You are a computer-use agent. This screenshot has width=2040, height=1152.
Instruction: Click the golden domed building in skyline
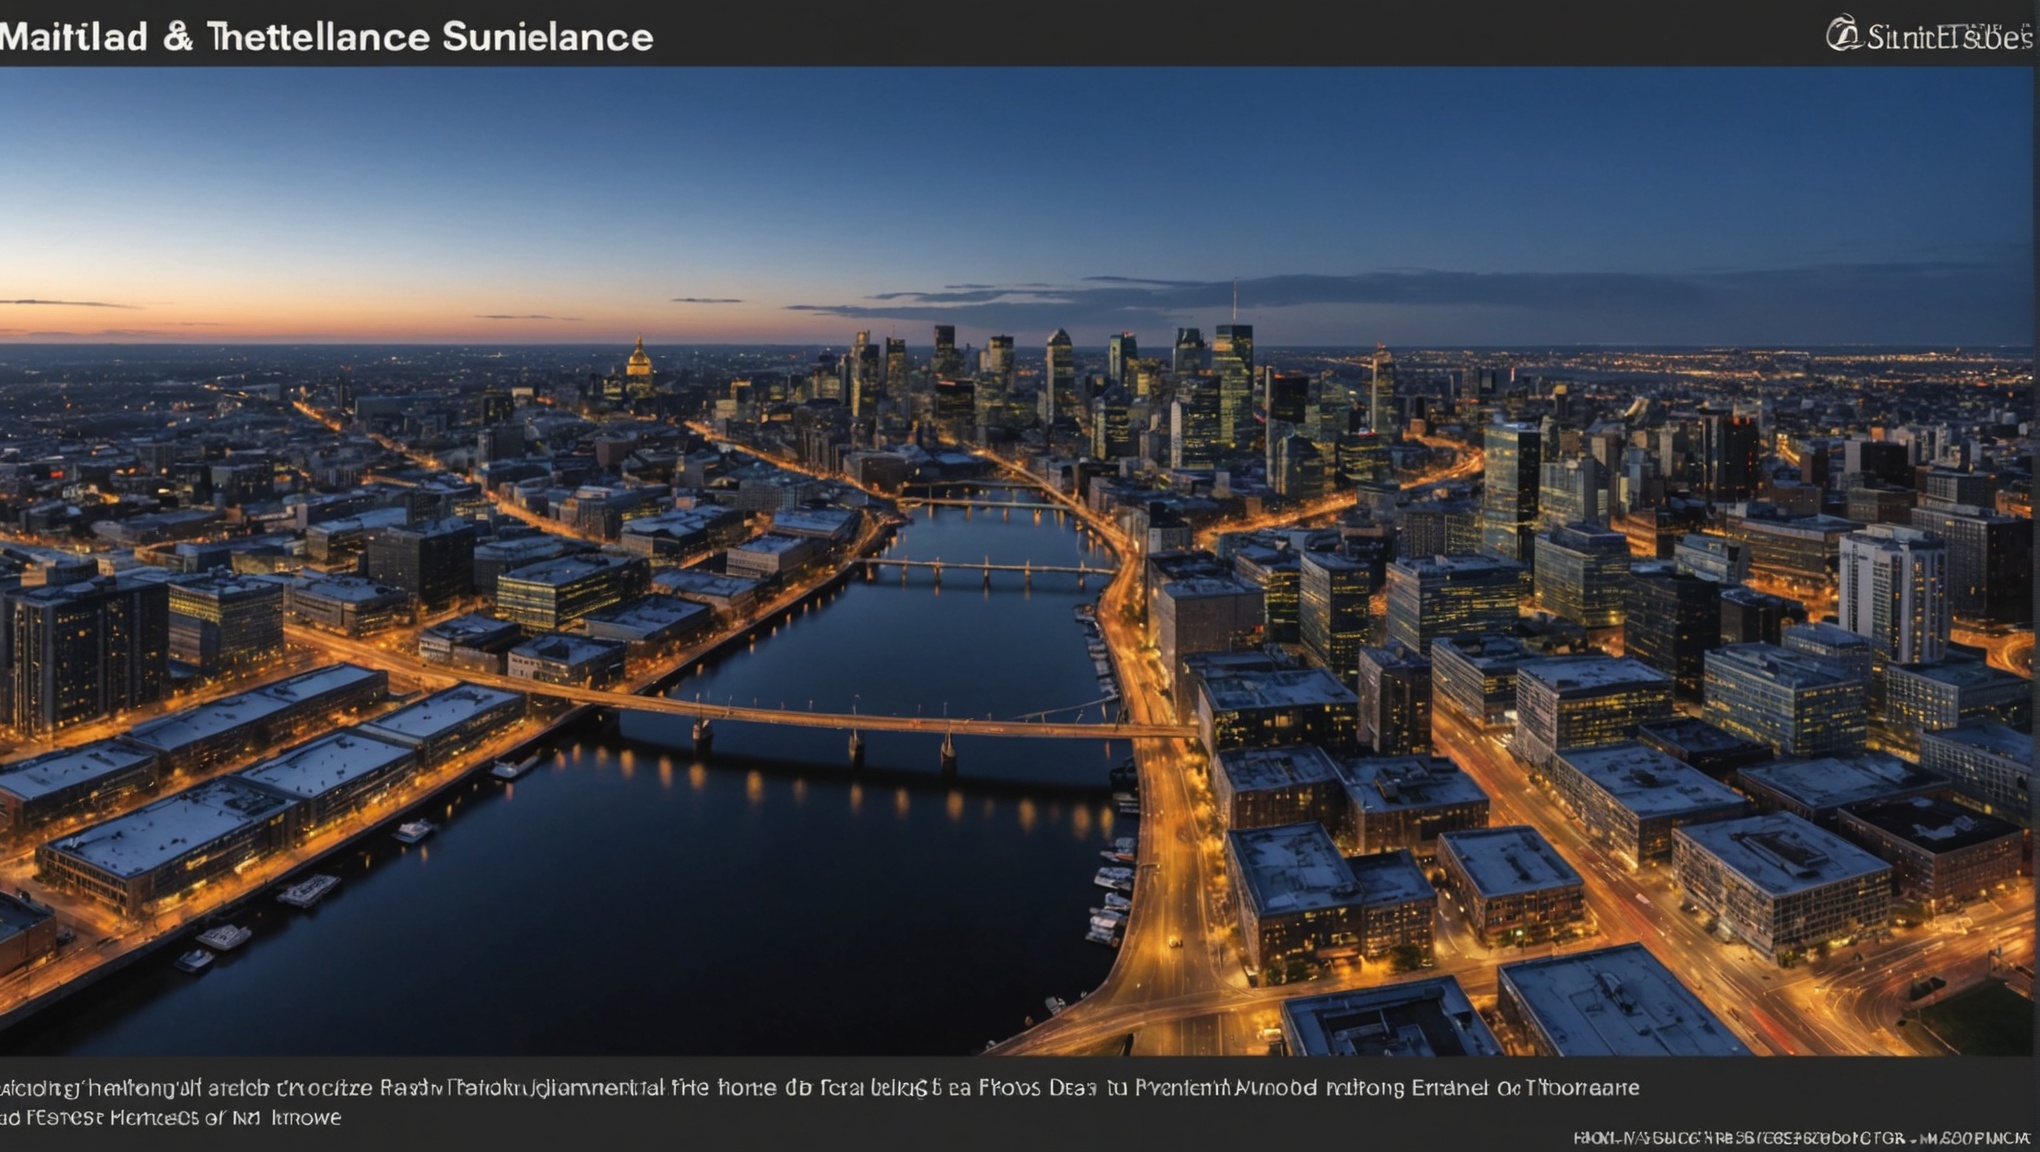click(x=638, y=367)
